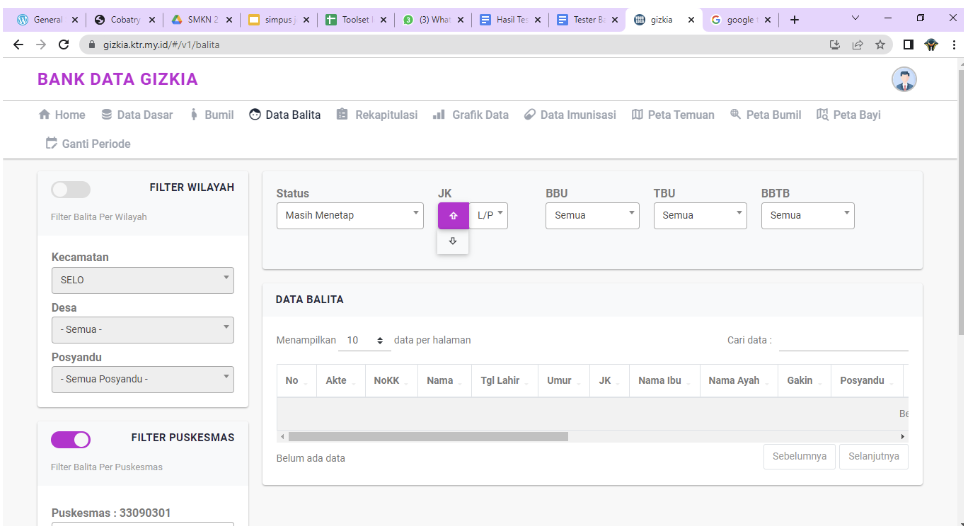
Task: Close the gizkia tab
Action: pyautogui.click(x=691, y=20)
